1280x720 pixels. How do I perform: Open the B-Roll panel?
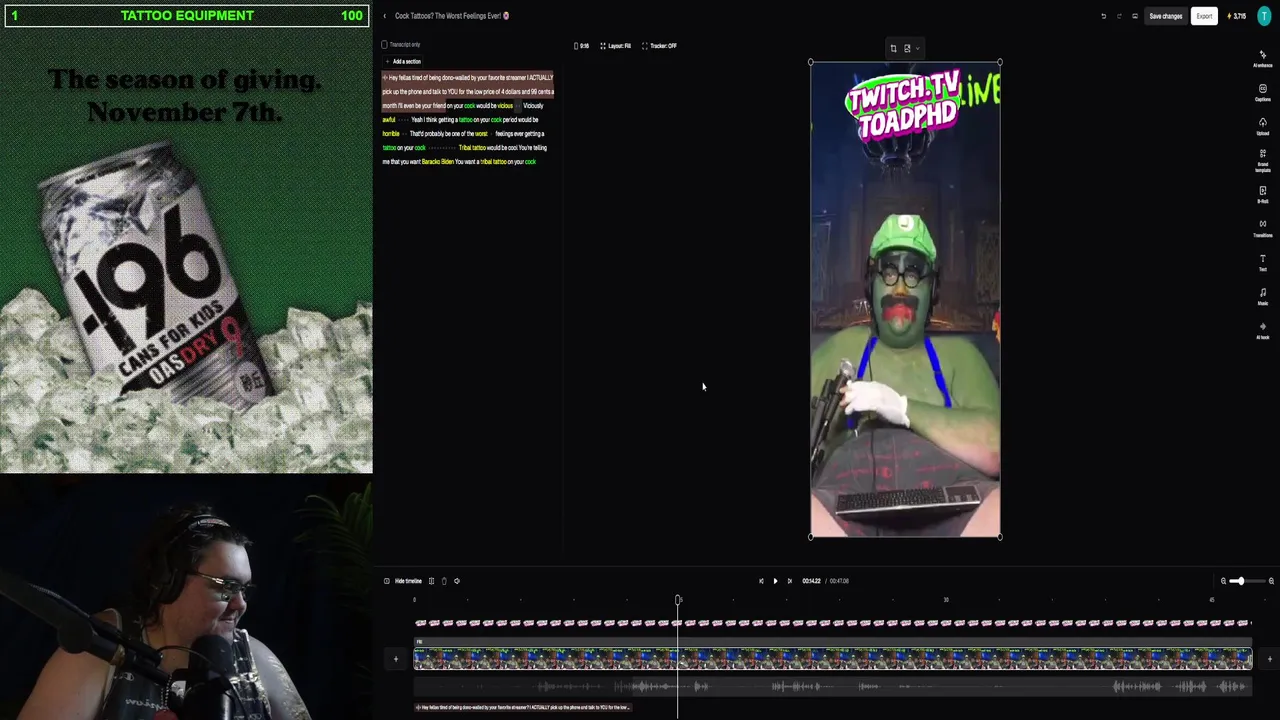click(1262, 194)
